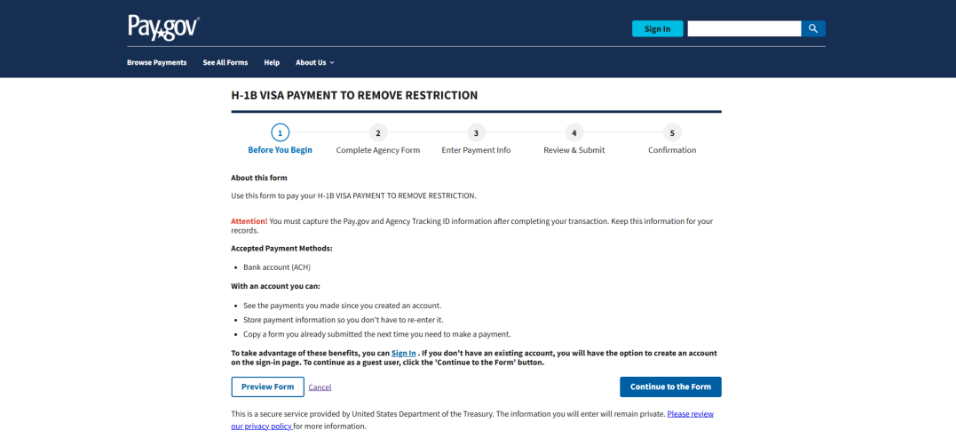Follow the inline Sign In link
The width and height of the screenshot is (956, 445).
(404, 353)
